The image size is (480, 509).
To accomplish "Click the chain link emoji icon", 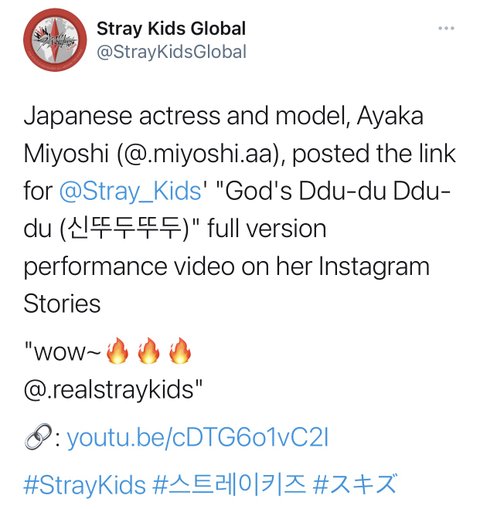I will 38,436.
